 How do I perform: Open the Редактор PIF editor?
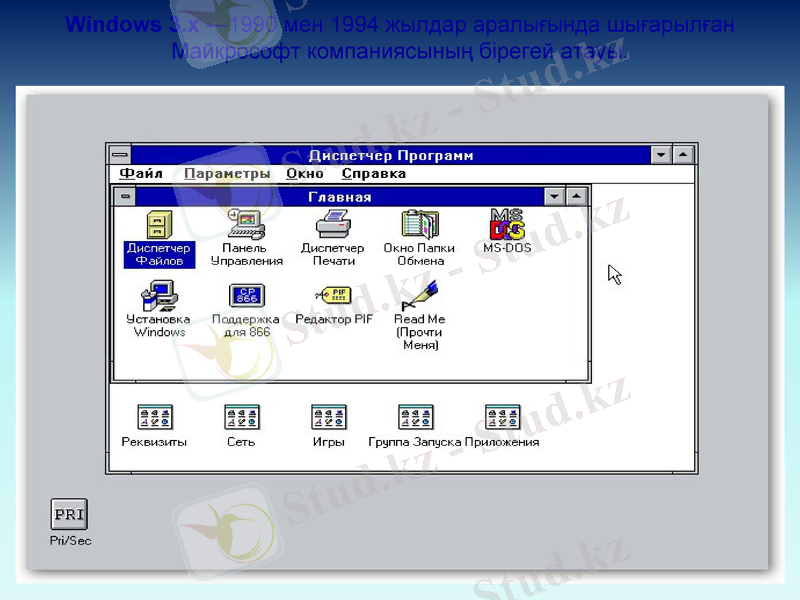(332, 295)
